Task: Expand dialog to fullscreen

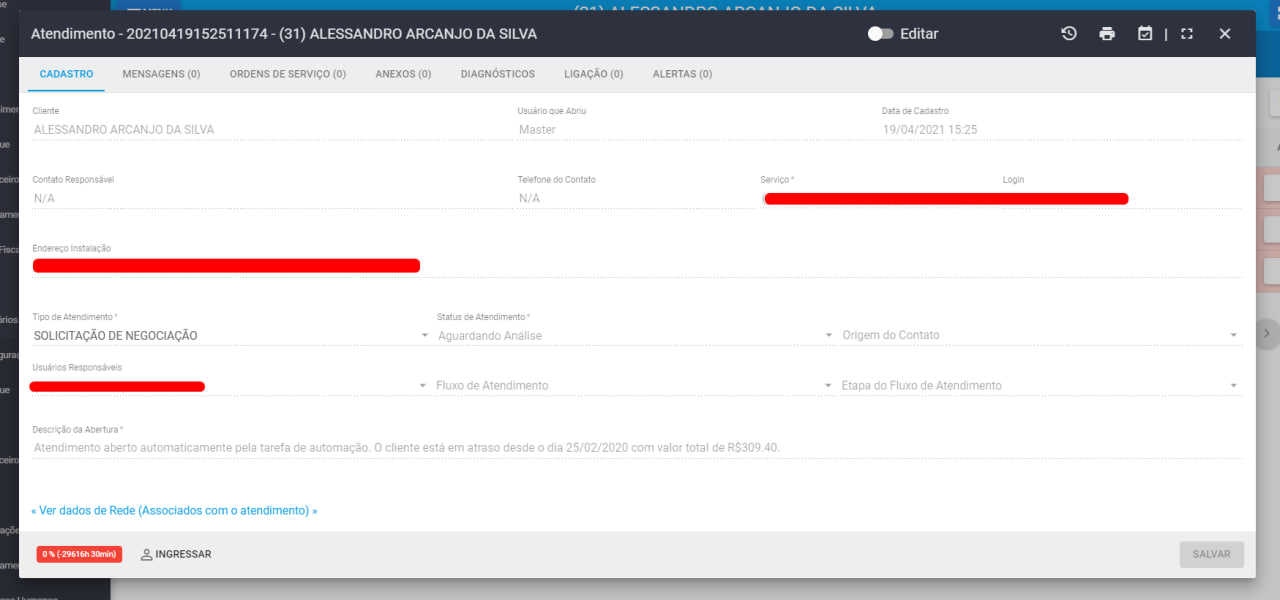Action: (x=1187, y=34)
